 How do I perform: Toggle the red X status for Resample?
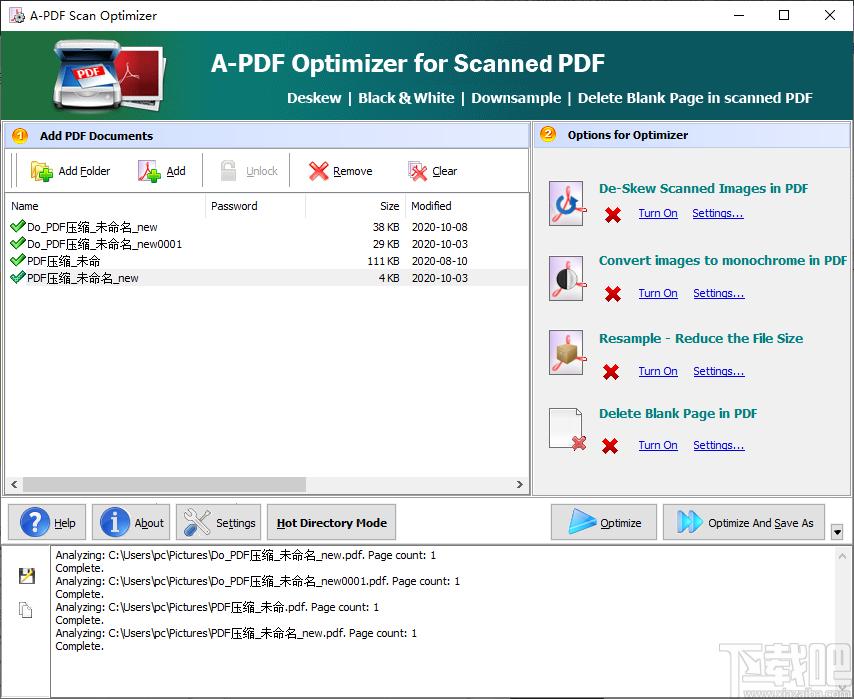coord(611,372)
